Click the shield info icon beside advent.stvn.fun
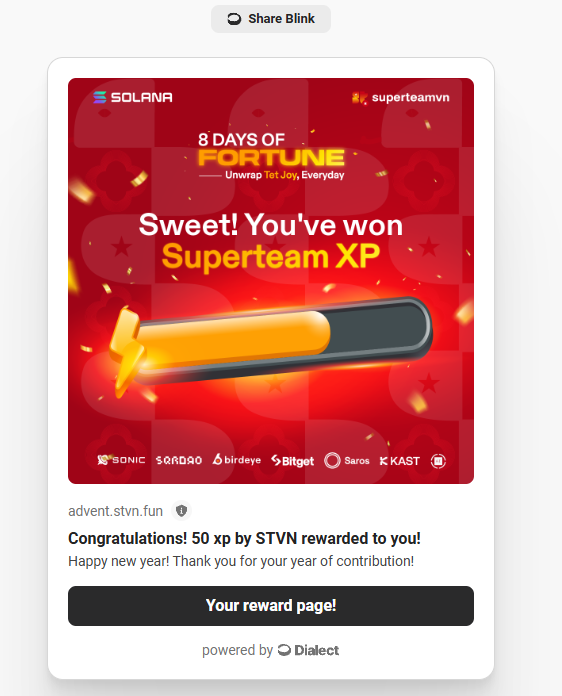562x696 pixels. [181, 511]
